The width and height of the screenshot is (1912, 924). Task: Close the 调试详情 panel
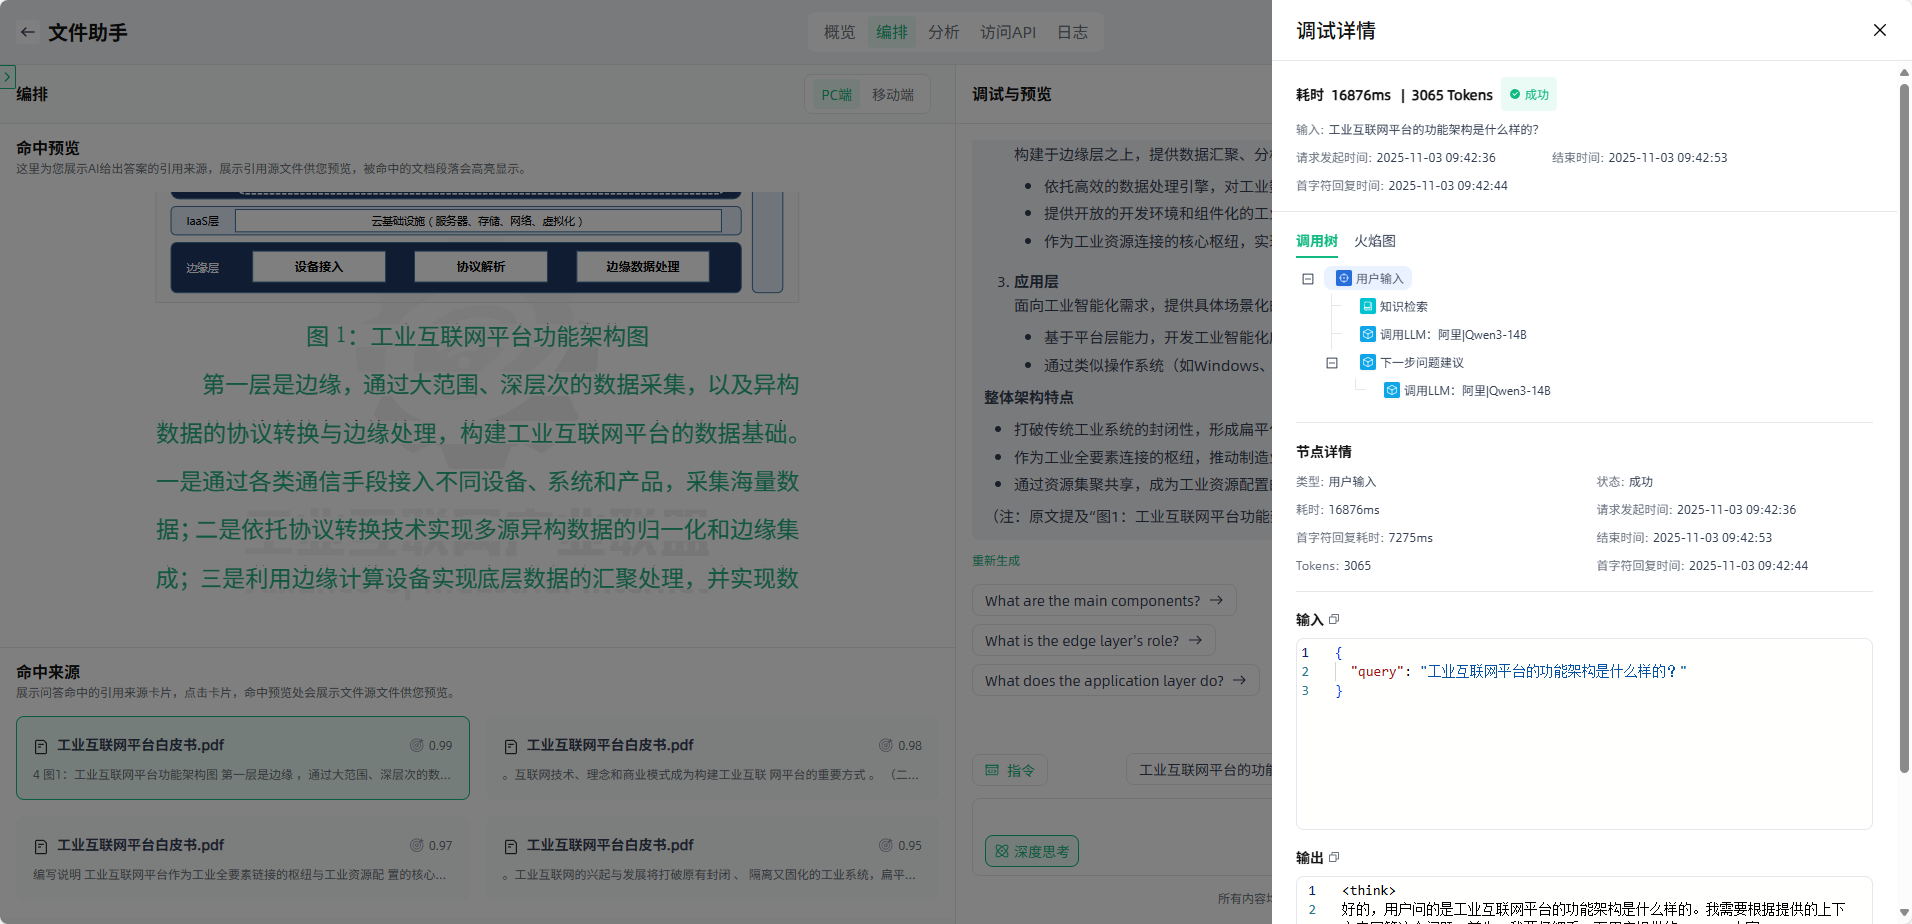pos(1879,30)
